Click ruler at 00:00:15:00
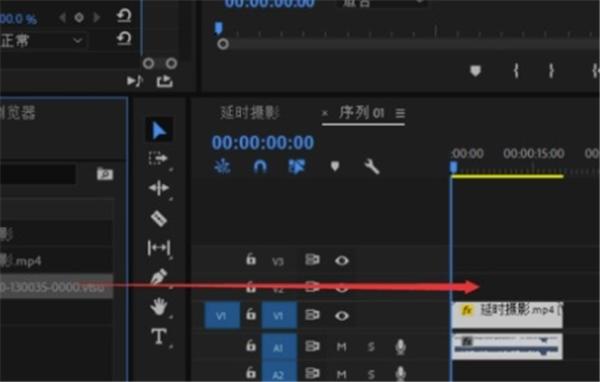This screenshot has height=382, width=600. [533, 153]
